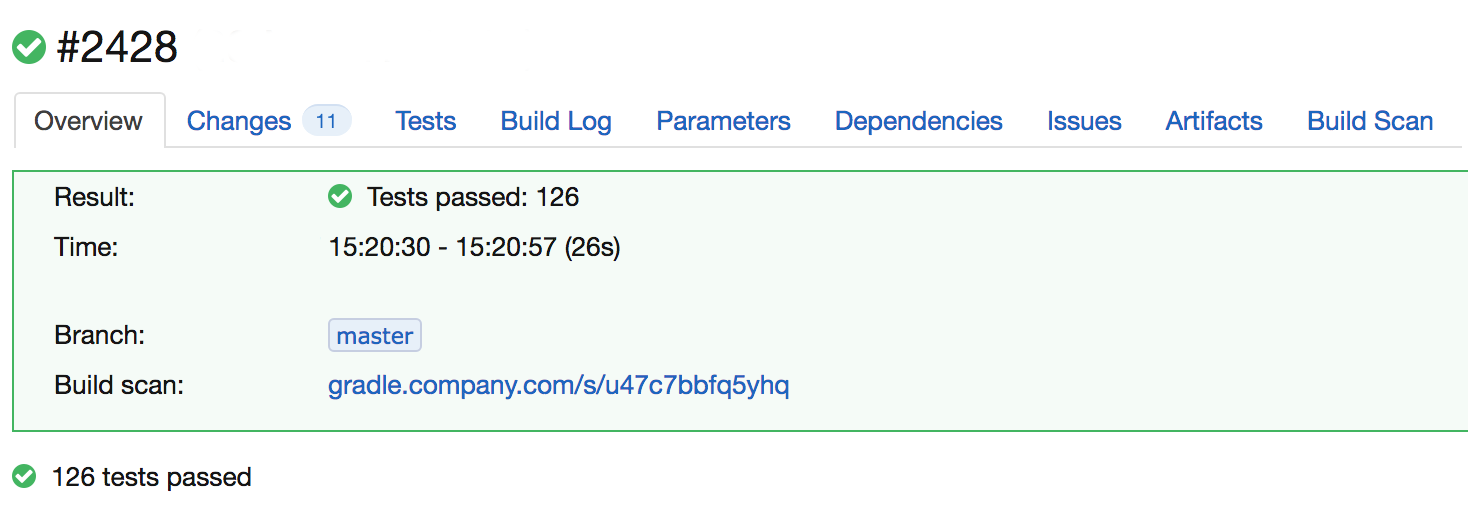Open the Artifacts tab
The width and height of the screenshot is (1468, 516).
1214,121
